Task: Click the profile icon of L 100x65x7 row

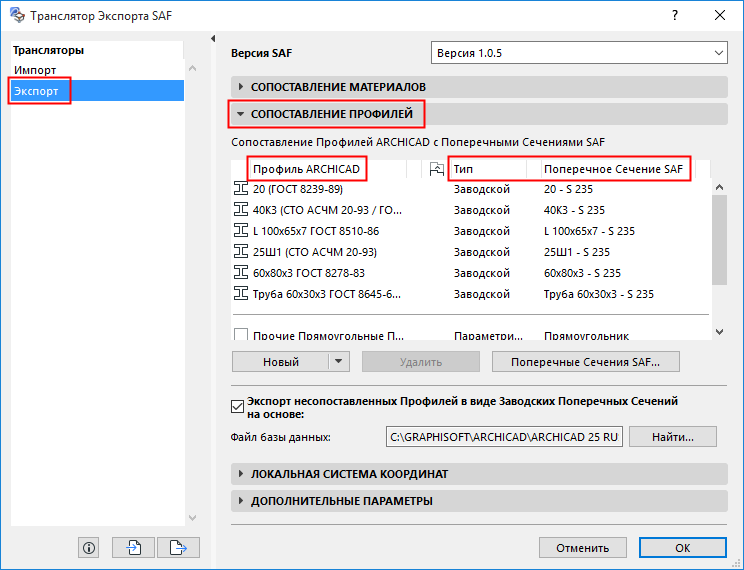Action: coord(241,231)
